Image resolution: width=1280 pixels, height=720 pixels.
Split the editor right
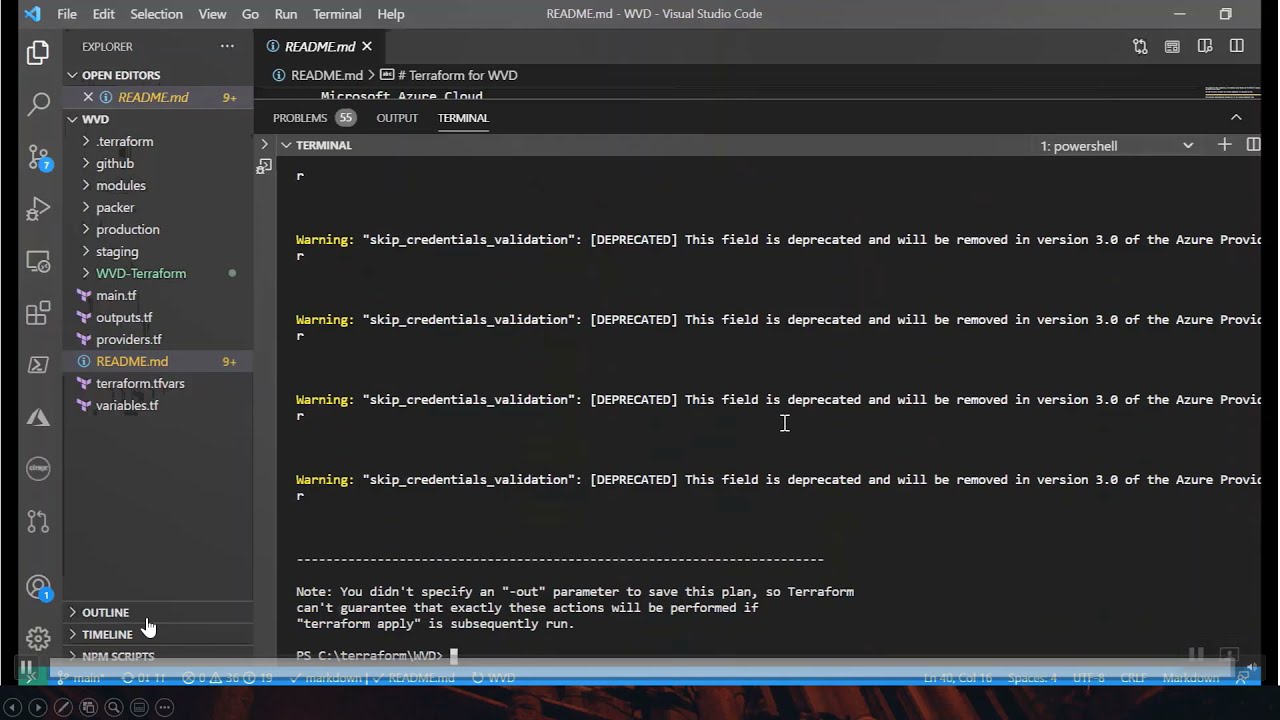(x=1237, y=46)
